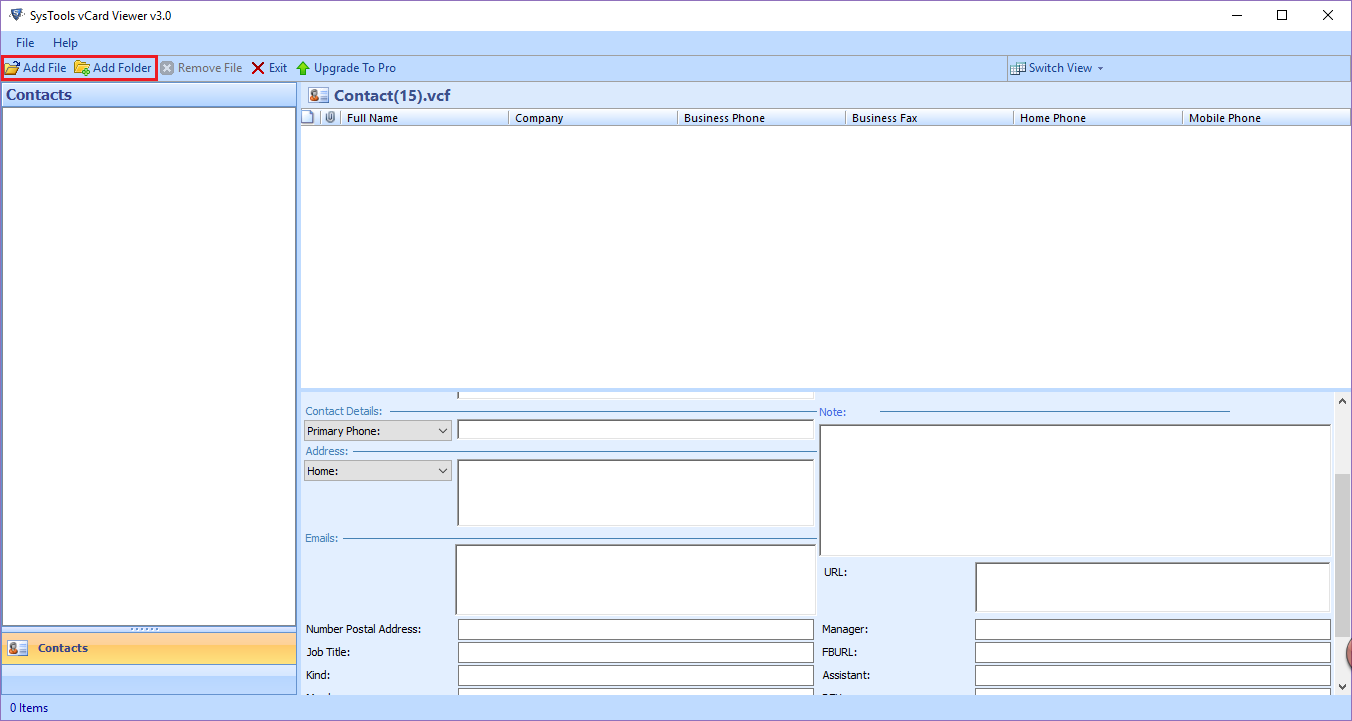The image size is (1352, 721).
Task: Click the green Upgrade To Pro arrow icon
Action: (x=302, y=67)
